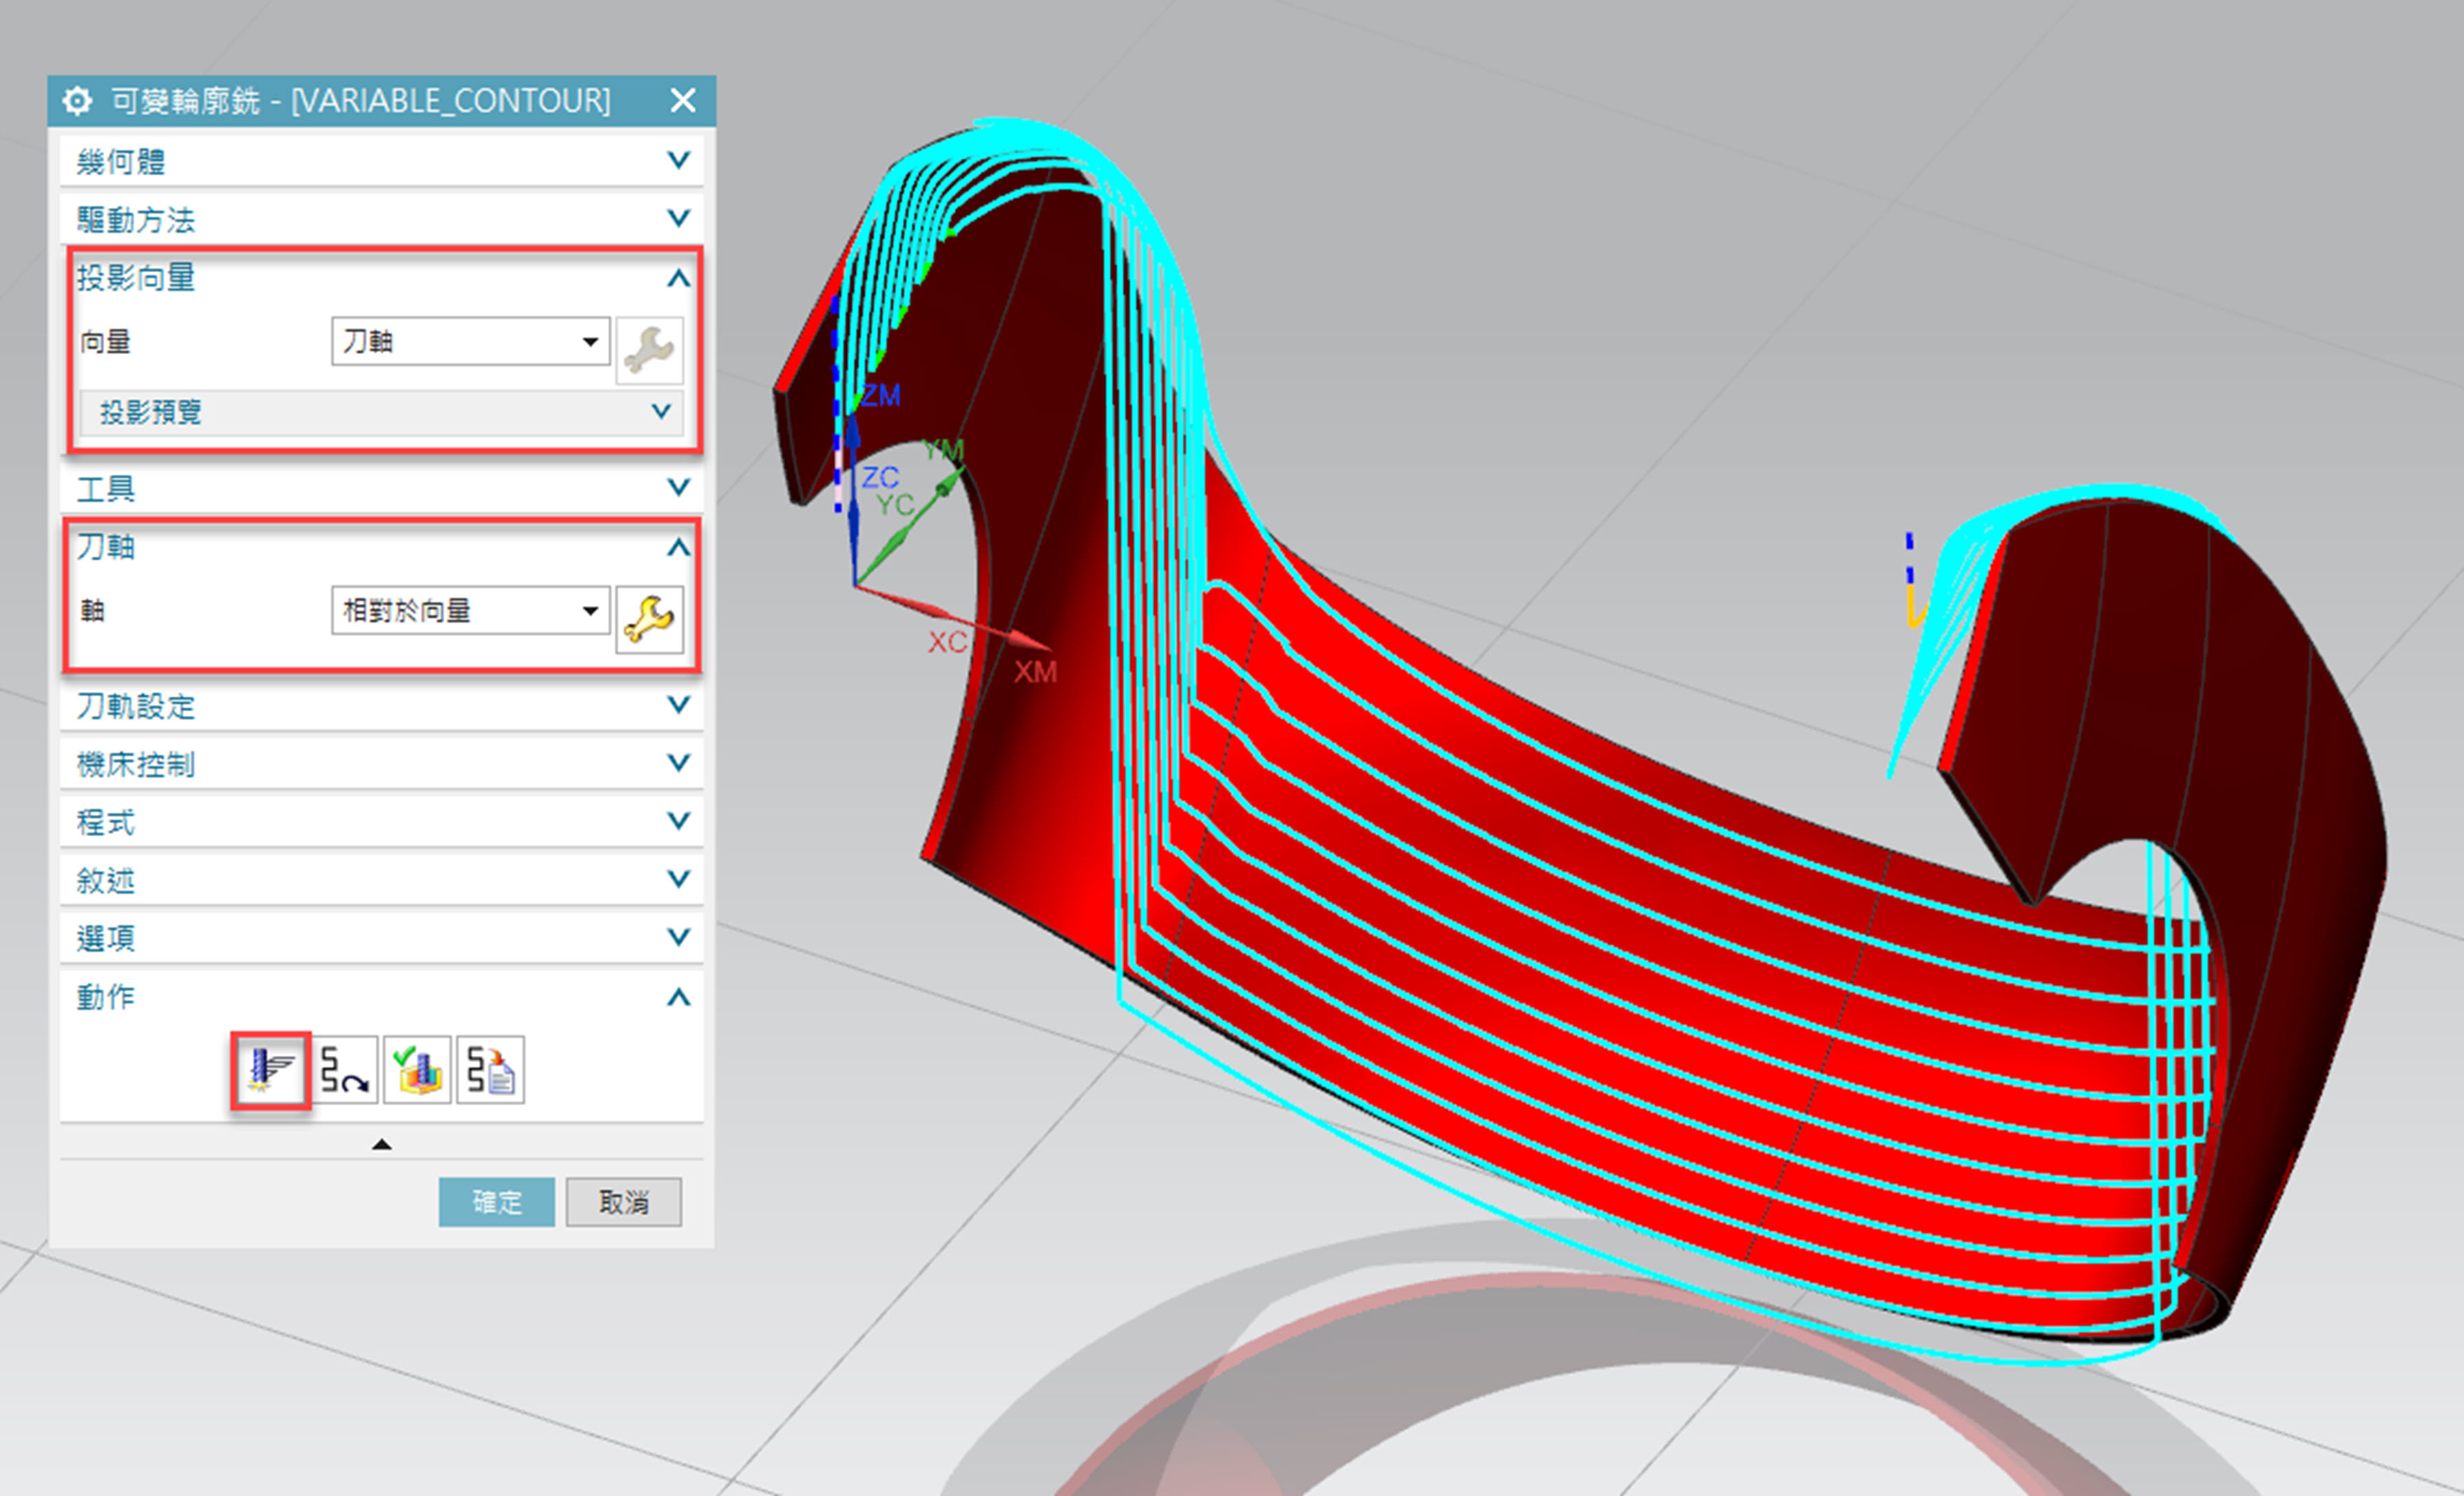Click the YM axis label in the viewport
This screenshot has width=2464, height=1496.
(x=943, y=450)
